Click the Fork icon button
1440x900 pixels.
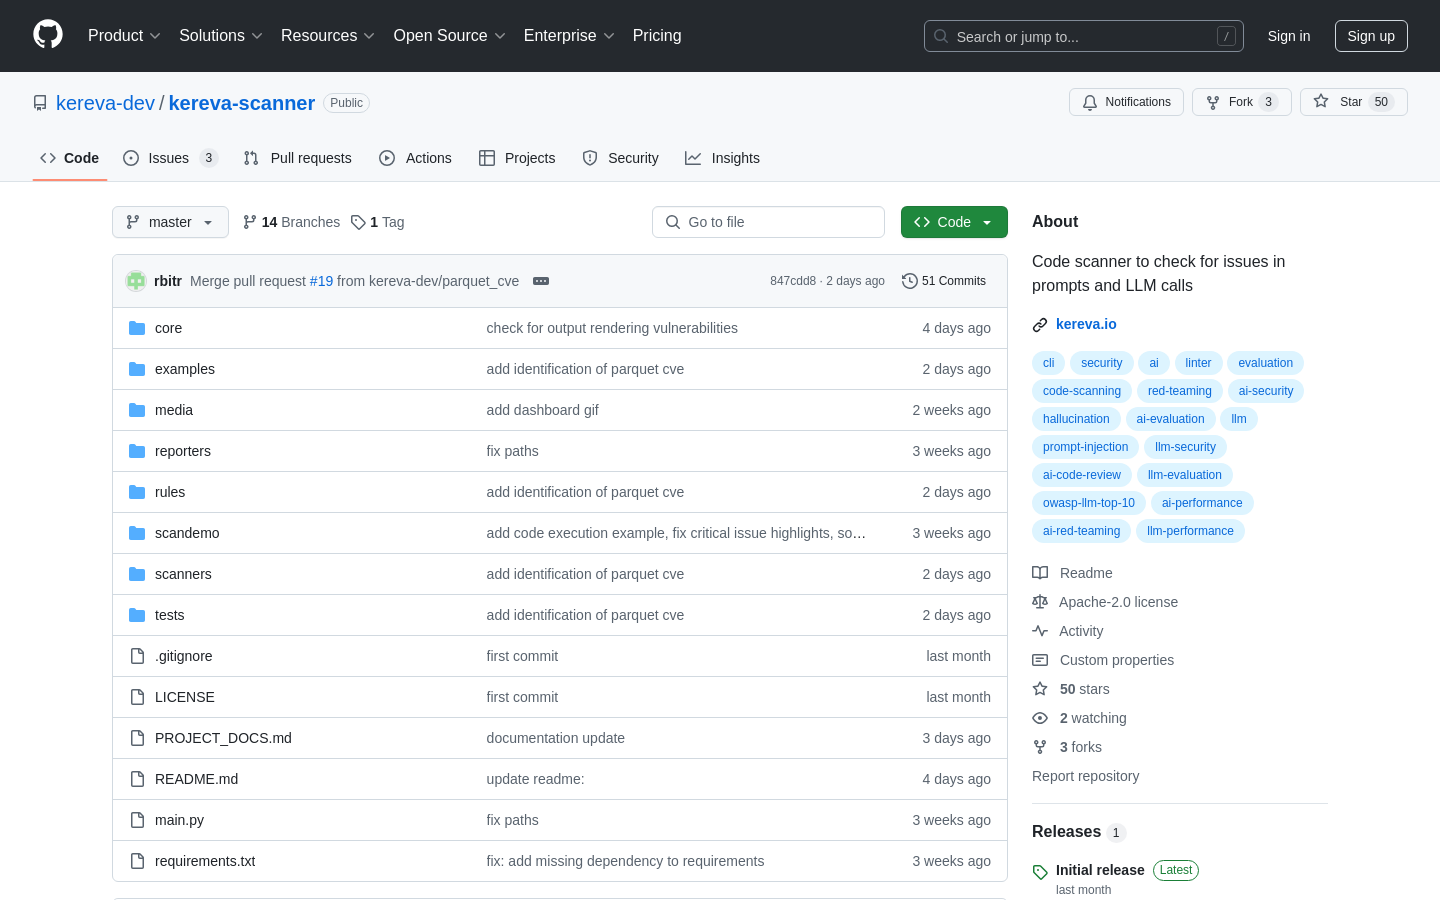1213,102
